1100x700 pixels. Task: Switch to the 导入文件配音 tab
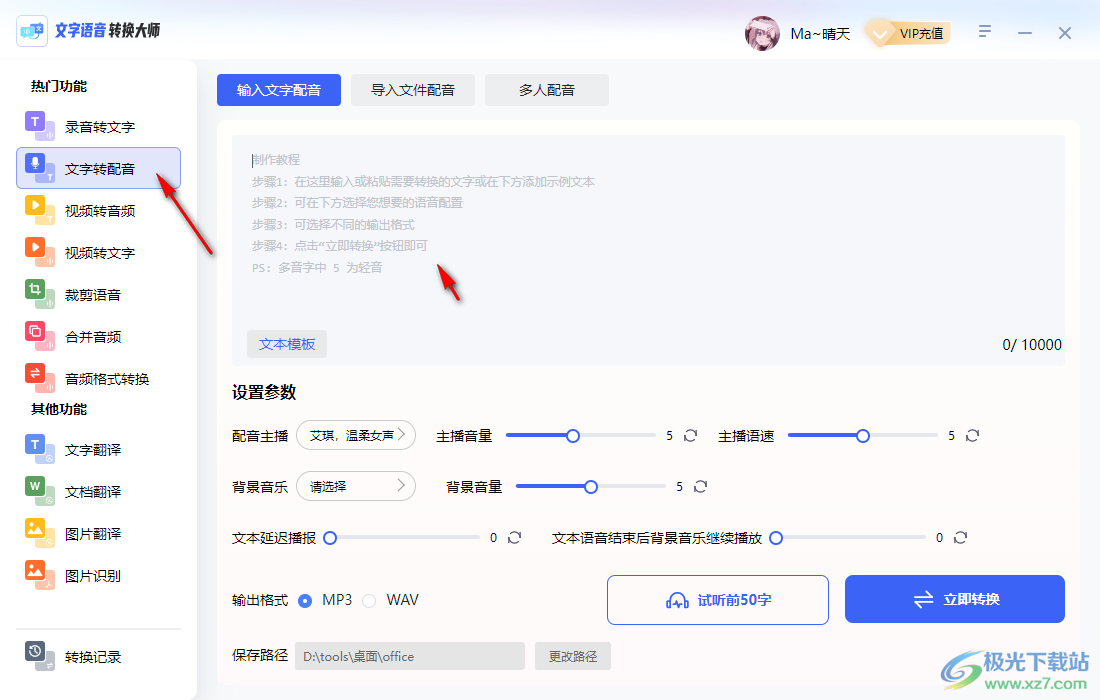tap(413, 89)
